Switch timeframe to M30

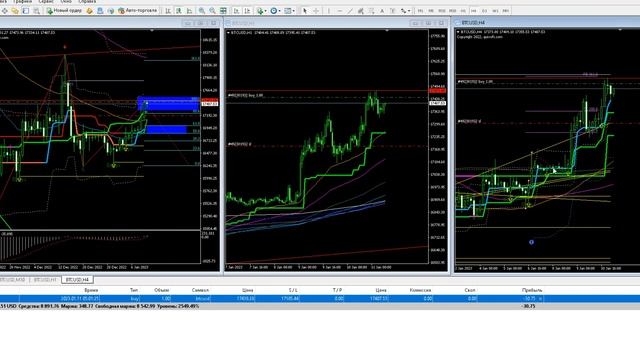pos(452,11)
